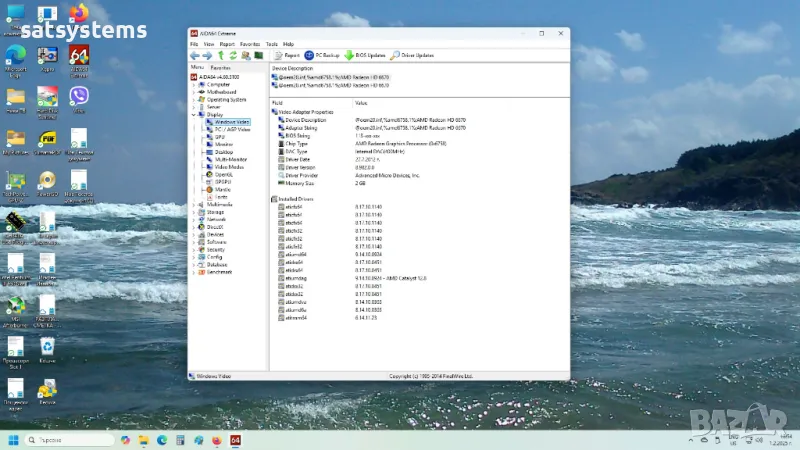Click the PC Backup toolbar button
This screenshot has height=450, width=800.
(x=322, y=56)
